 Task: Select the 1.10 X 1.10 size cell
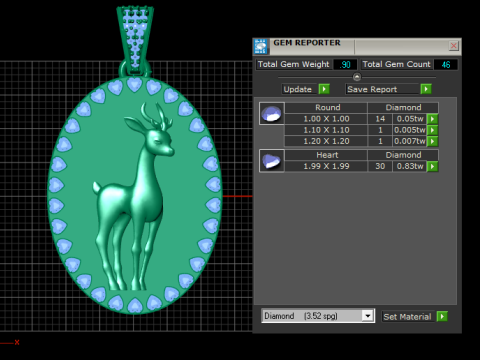coord(326,130)
